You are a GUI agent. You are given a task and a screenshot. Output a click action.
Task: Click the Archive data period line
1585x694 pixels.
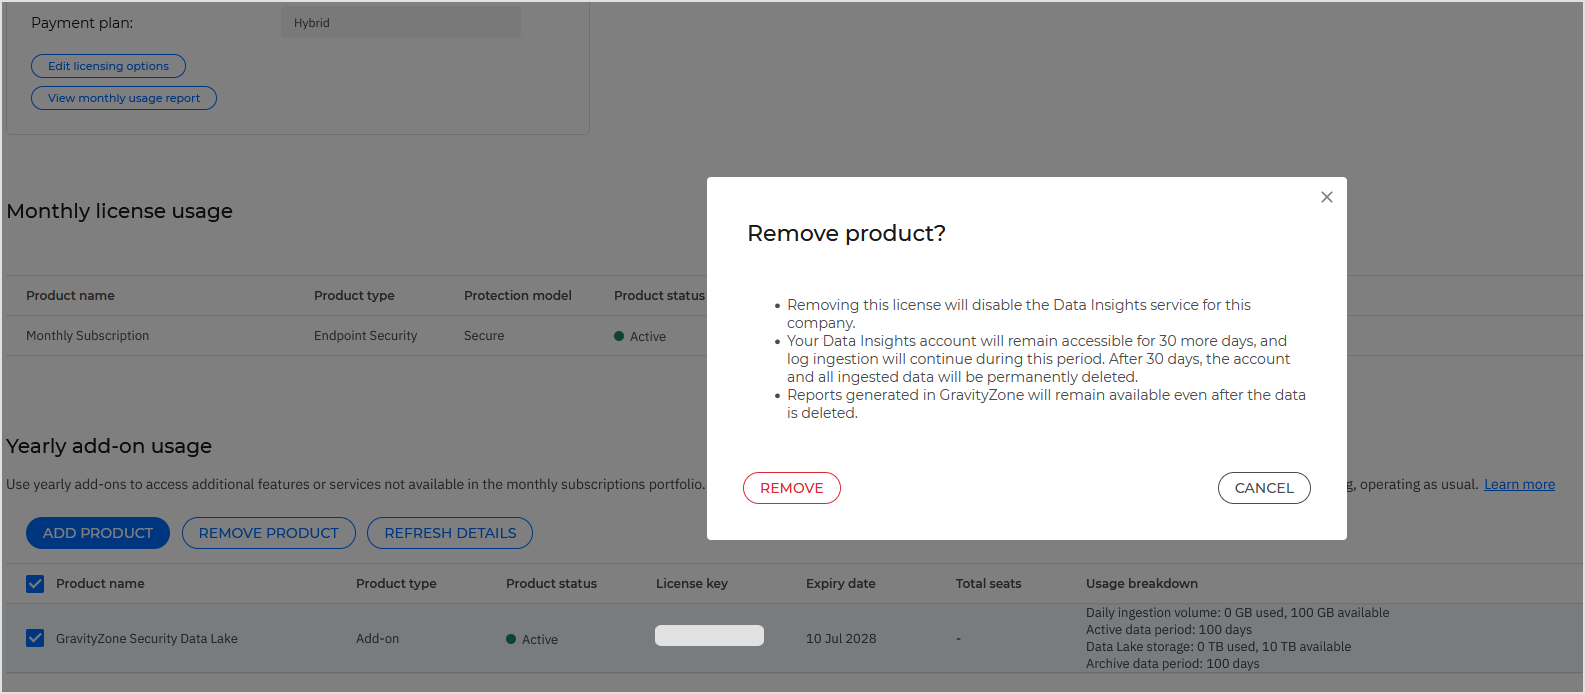1173,664
